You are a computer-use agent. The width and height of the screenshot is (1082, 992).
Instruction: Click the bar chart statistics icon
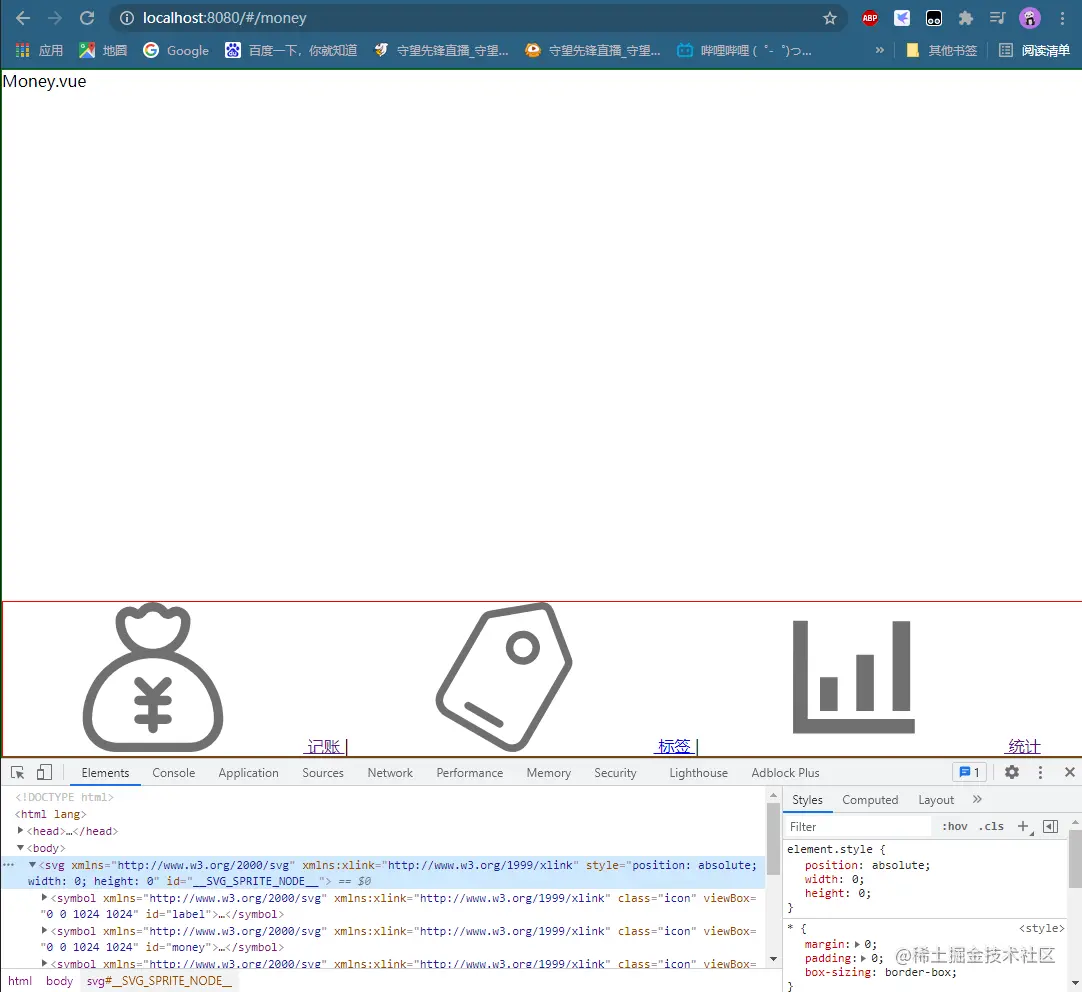coord(854,677)
